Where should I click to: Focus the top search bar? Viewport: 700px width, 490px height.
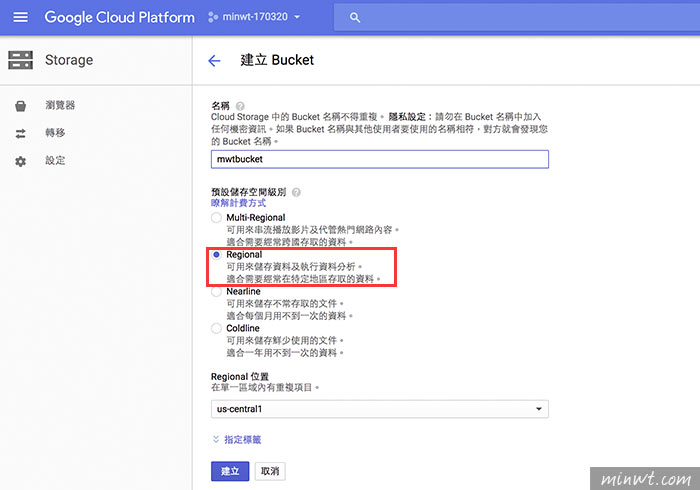pos(517,17)
